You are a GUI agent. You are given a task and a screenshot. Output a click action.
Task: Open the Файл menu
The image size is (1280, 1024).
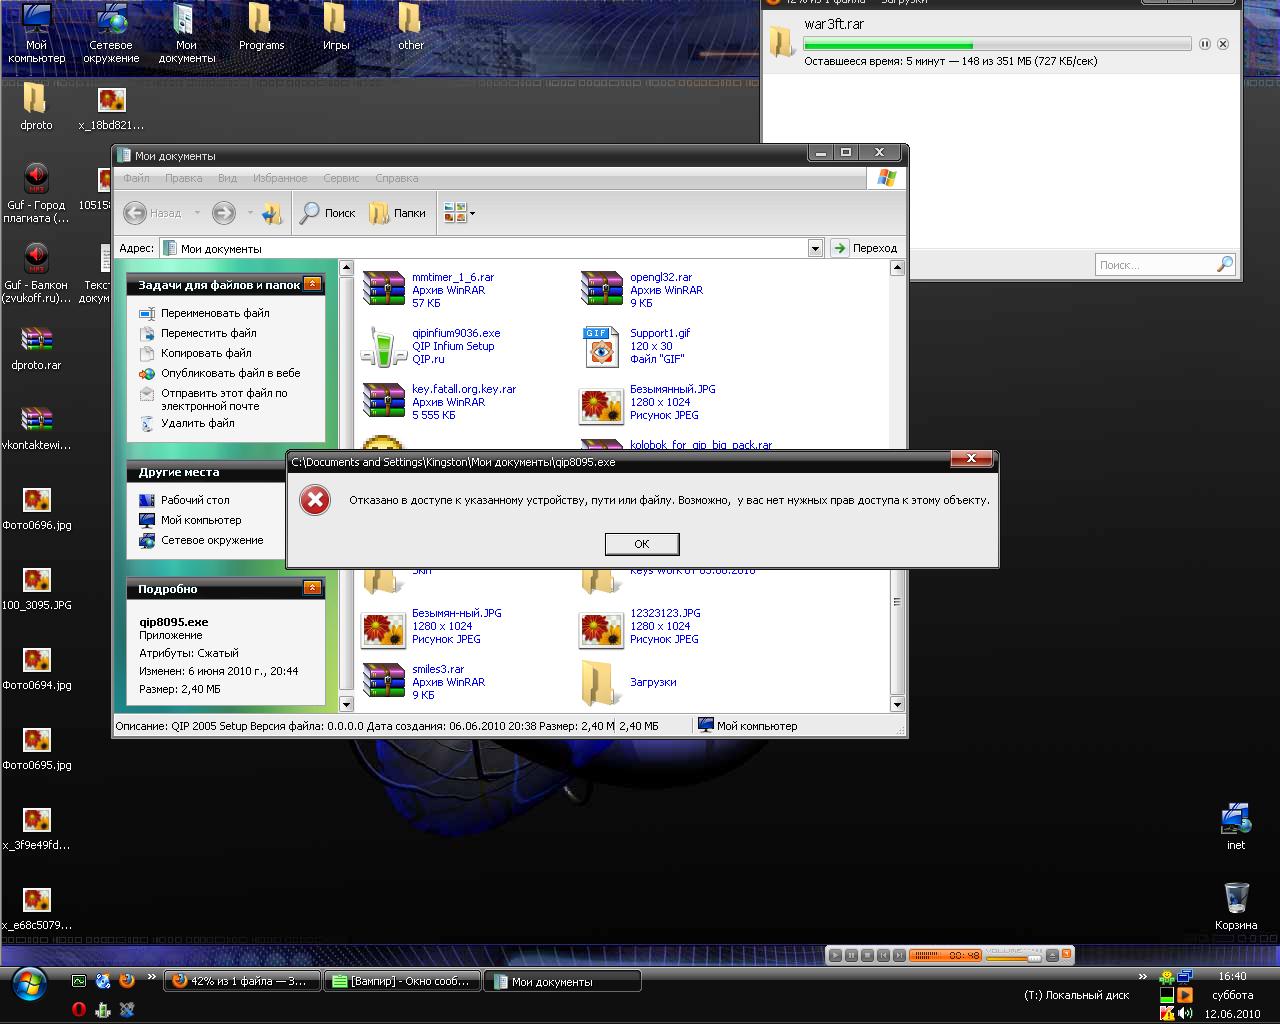click(136, 178)
